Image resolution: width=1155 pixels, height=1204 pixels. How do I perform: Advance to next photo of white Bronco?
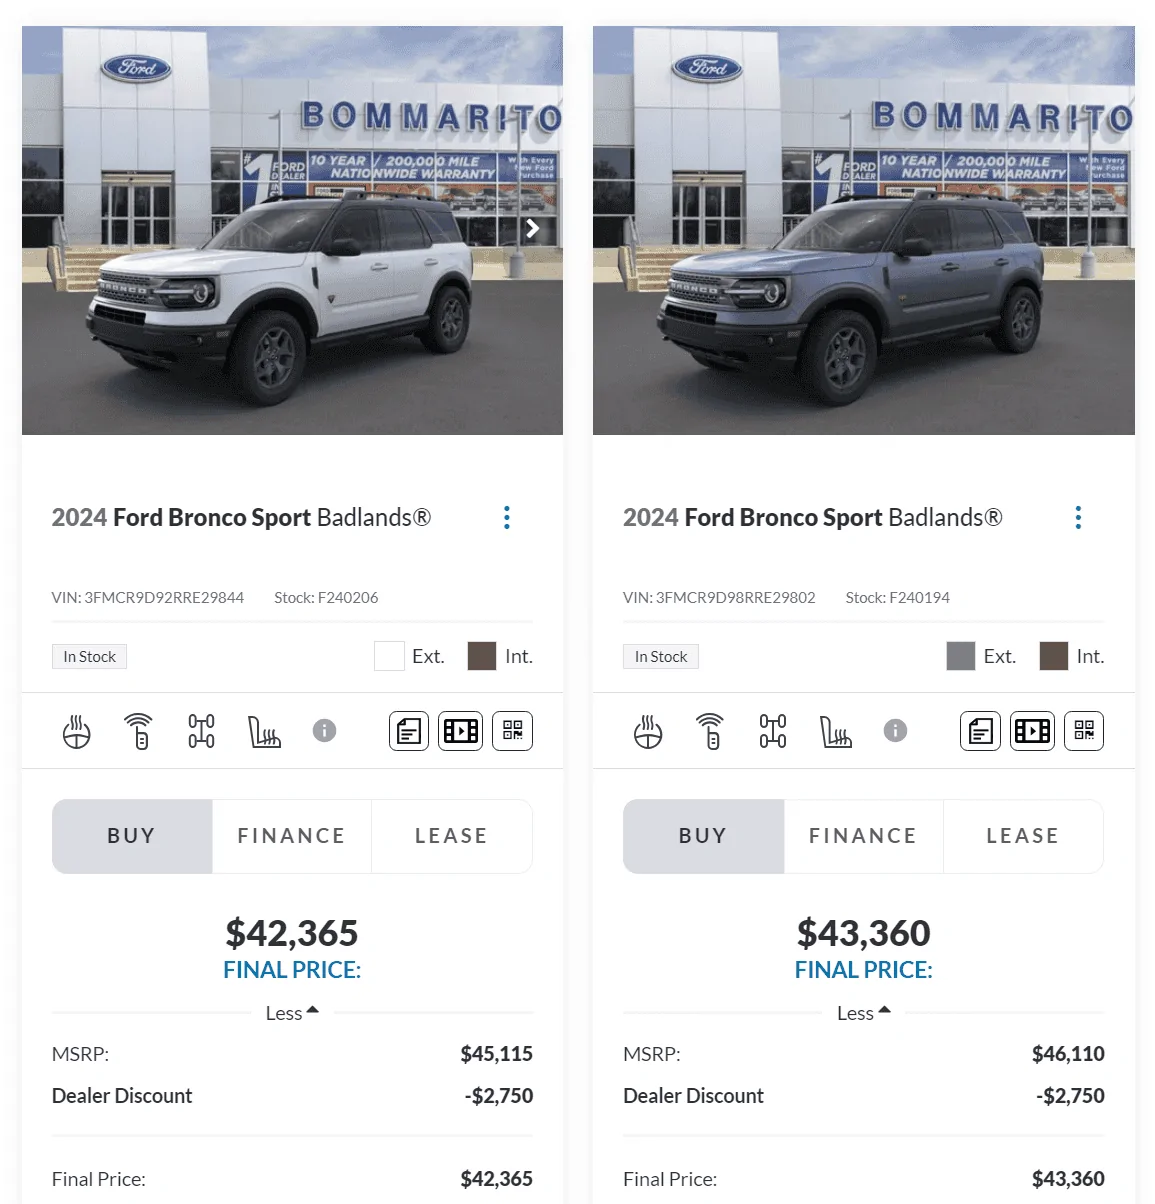click(x=533, y=229)
